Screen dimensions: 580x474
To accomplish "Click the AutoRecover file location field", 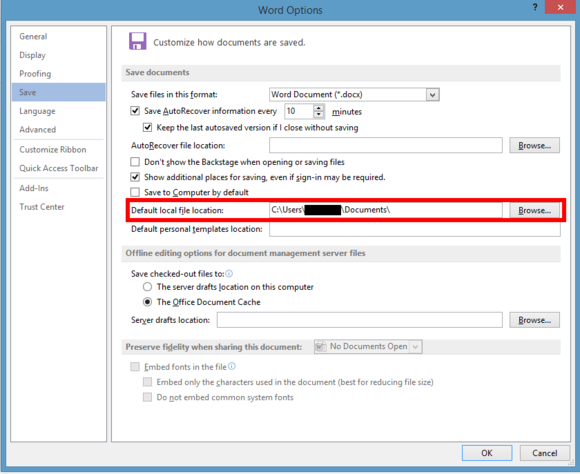I will click(386, 145).
